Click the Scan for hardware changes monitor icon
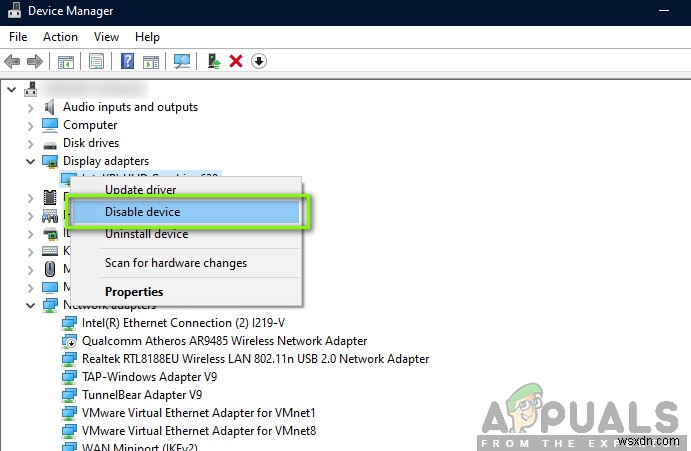The image size is (691, 451). pos(182,61)
